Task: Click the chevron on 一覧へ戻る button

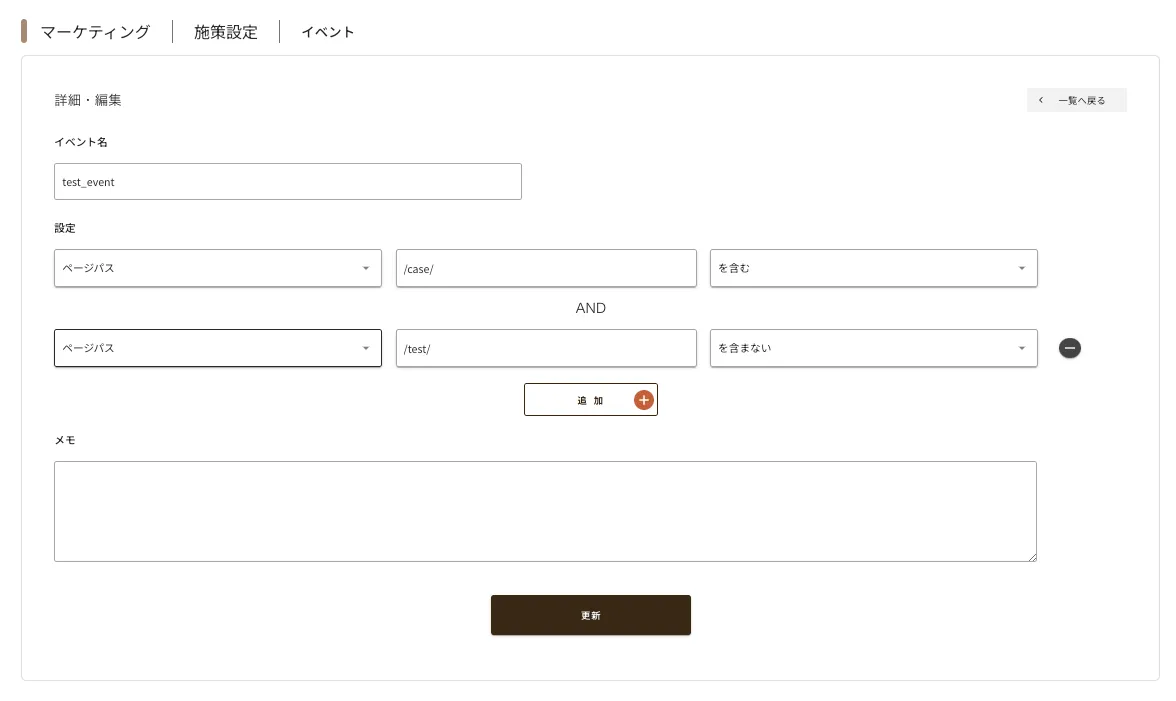Action: pos(1040,100)
